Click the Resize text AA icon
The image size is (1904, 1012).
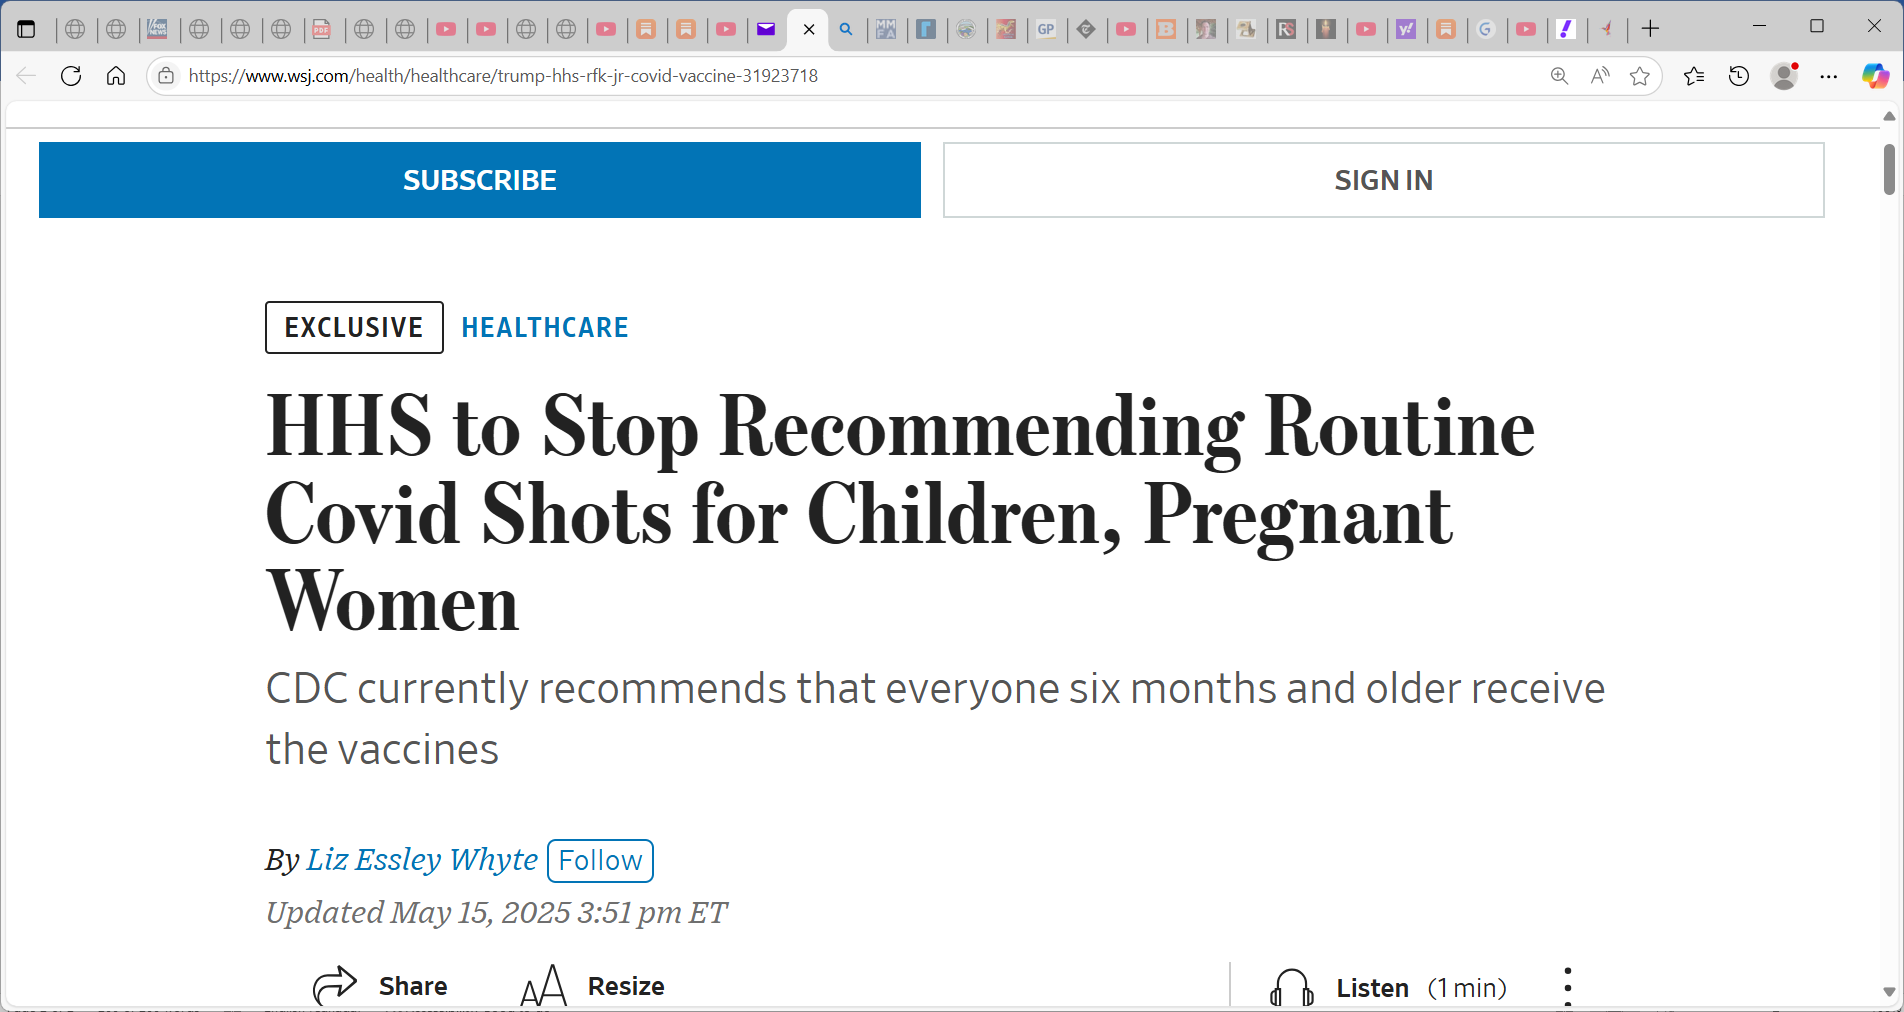pyautogui.click(x=544, y=986)
